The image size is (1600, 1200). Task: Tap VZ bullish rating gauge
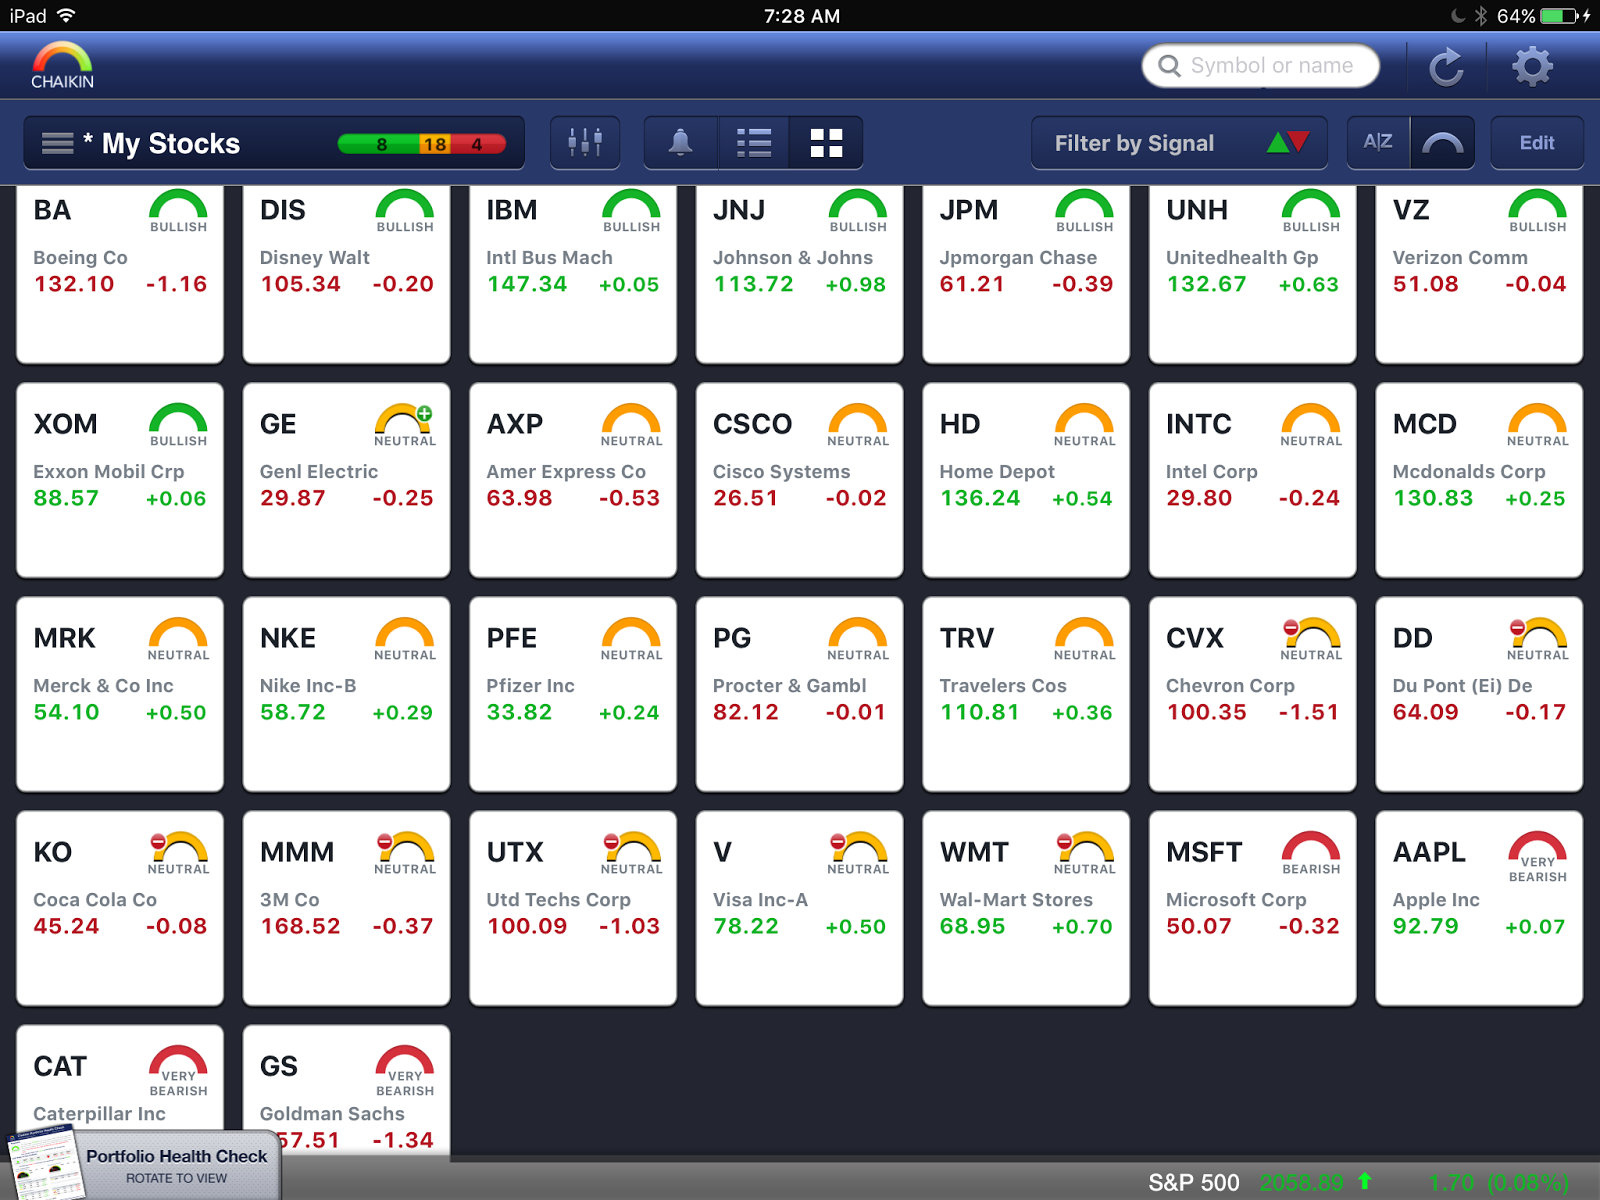click(x=1538, y=211)
